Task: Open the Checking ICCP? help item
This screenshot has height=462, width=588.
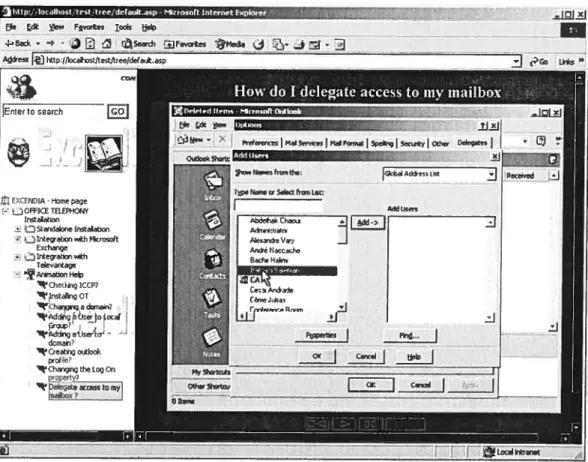Action: tap(74, 285)
